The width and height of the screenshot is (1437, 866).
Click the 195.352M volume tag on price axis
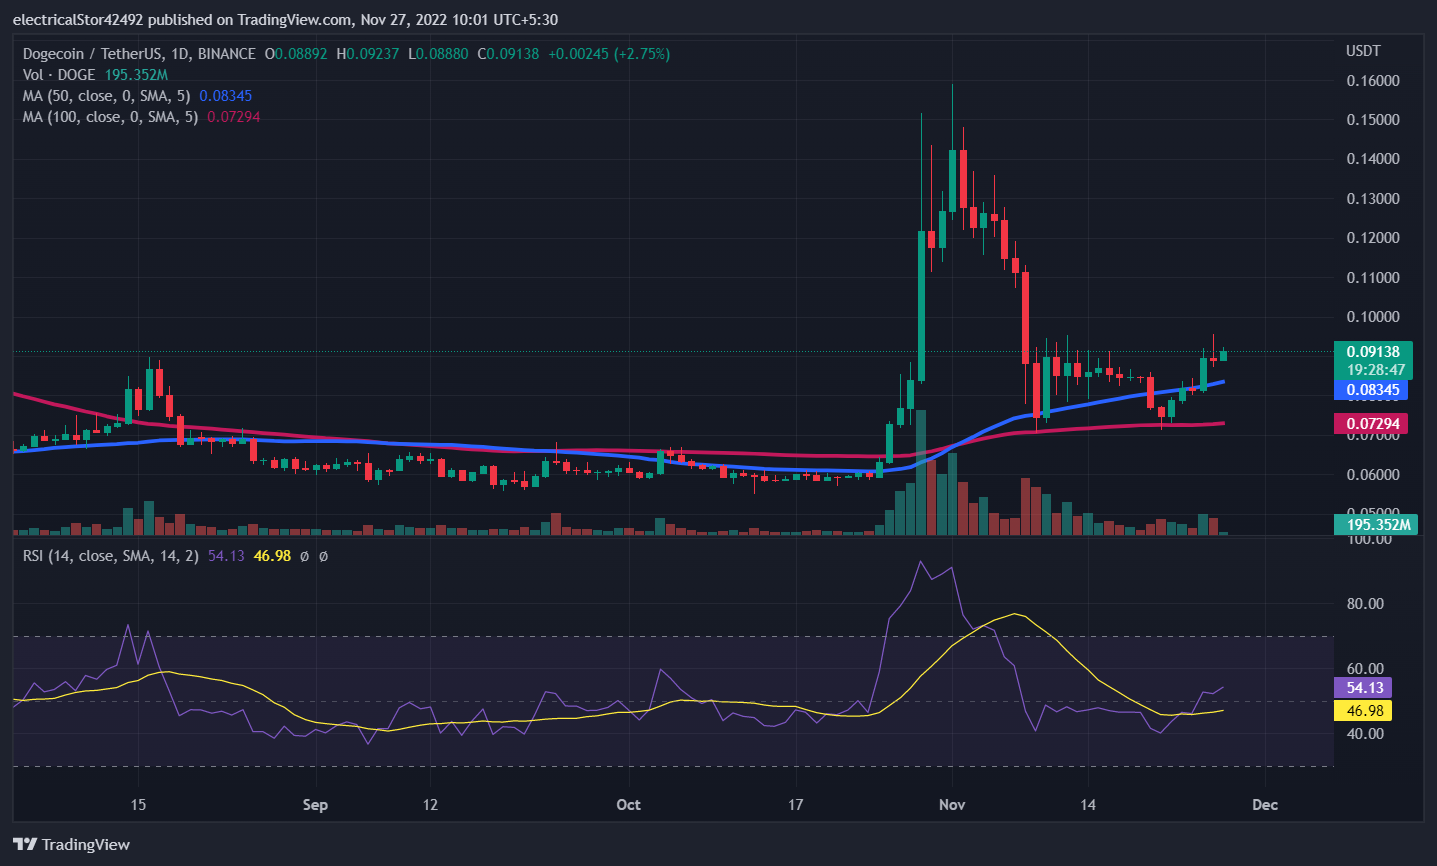tap(1376, 525)
